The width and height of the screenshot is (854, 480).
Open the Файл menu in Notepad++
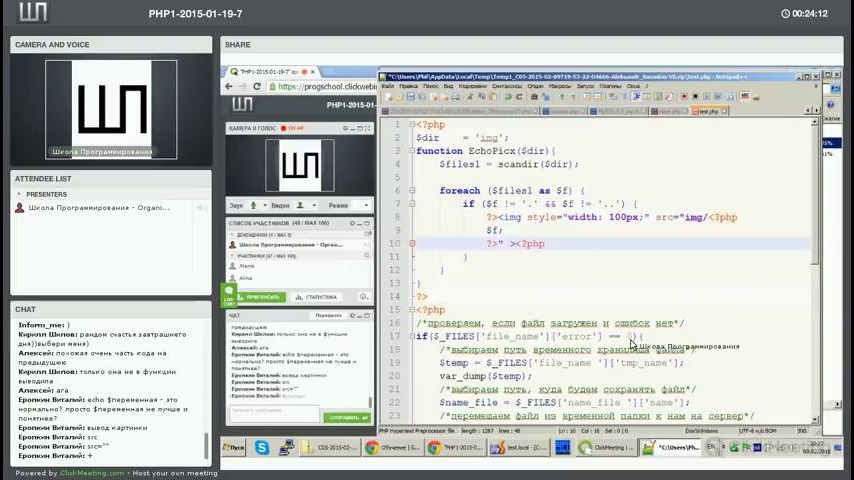tap(387, 86)
